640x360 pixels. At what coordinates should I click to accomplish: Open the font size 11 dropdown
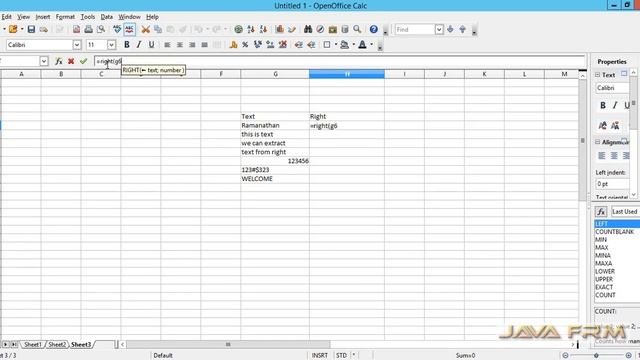tap(111, 45)
